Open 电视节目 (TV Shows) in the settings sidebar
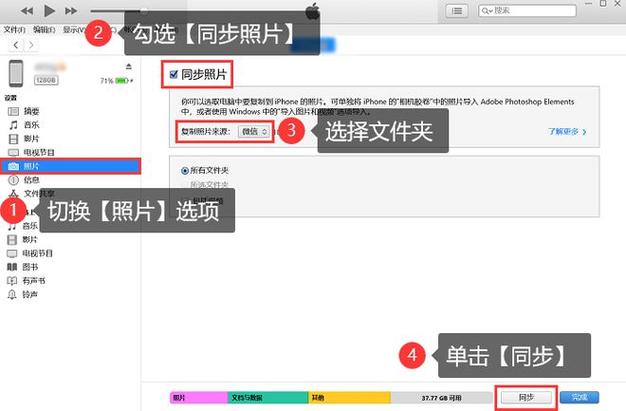The image size is (626, 411). tap(36, 152)
